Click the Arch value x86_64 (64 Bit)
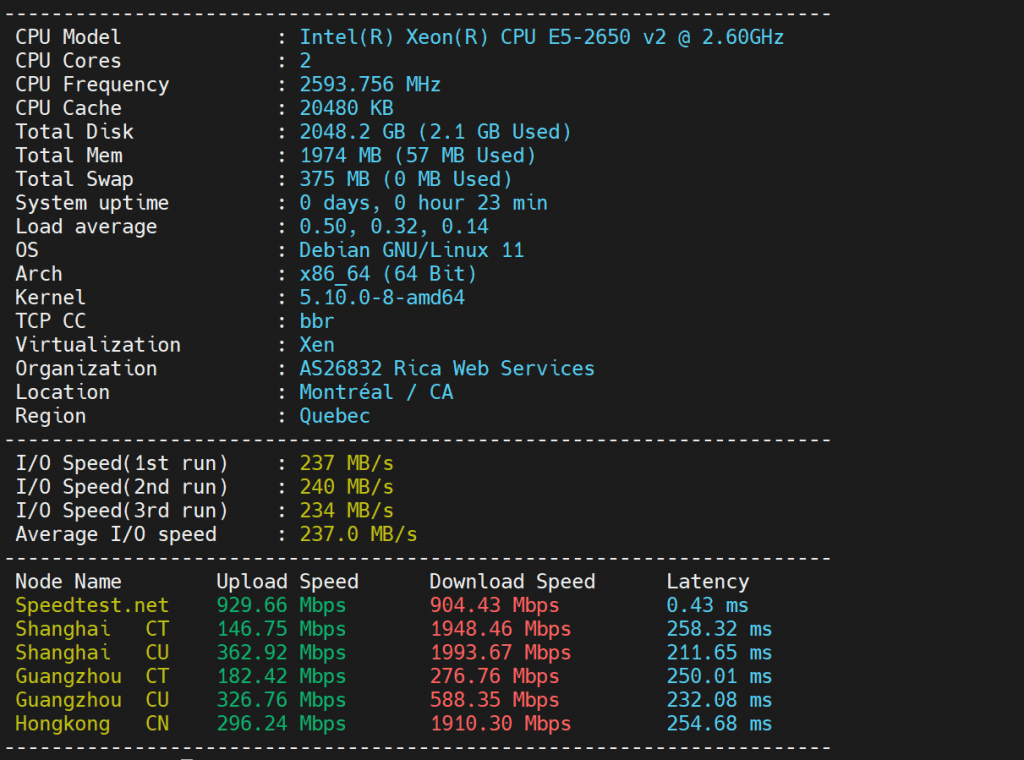 pos(388,274)
